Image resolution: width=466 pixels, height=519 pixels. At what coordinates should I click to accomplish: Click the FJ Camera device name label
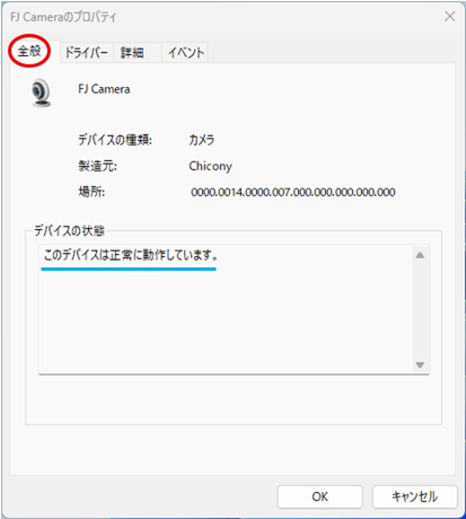(104, 89)
